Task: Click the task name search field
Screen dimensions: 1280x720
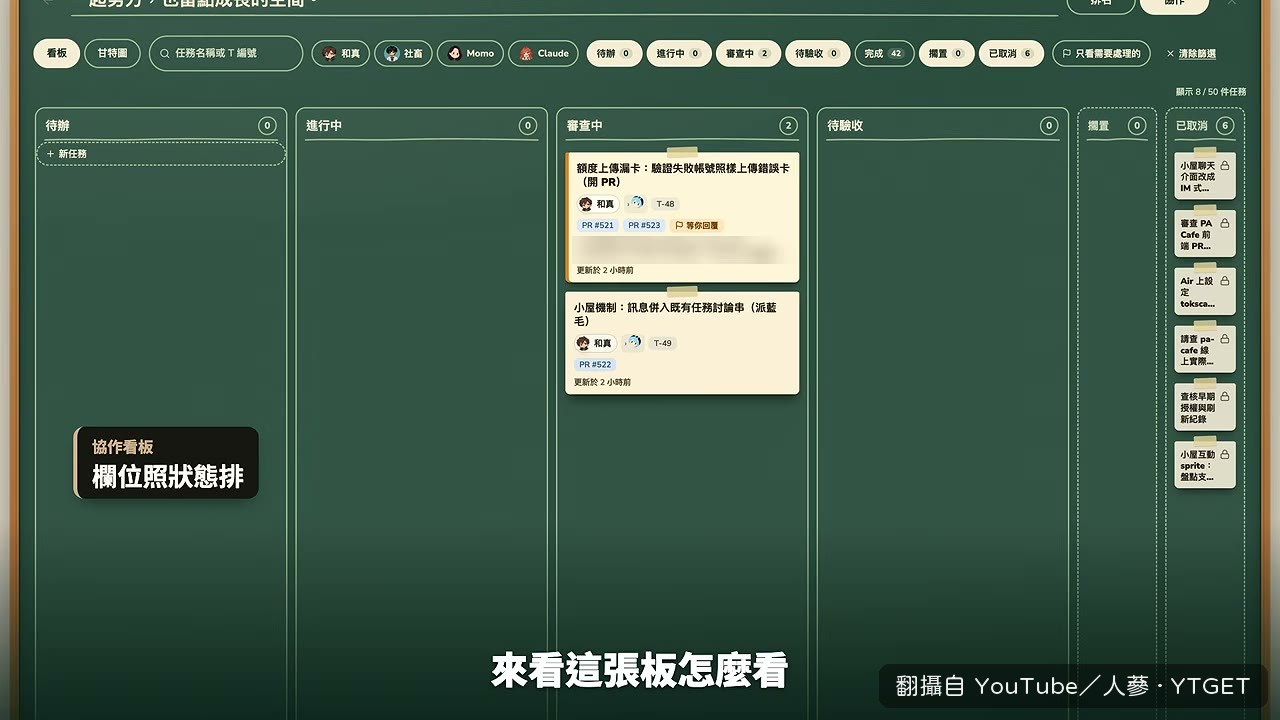Action: coord(226,53)
